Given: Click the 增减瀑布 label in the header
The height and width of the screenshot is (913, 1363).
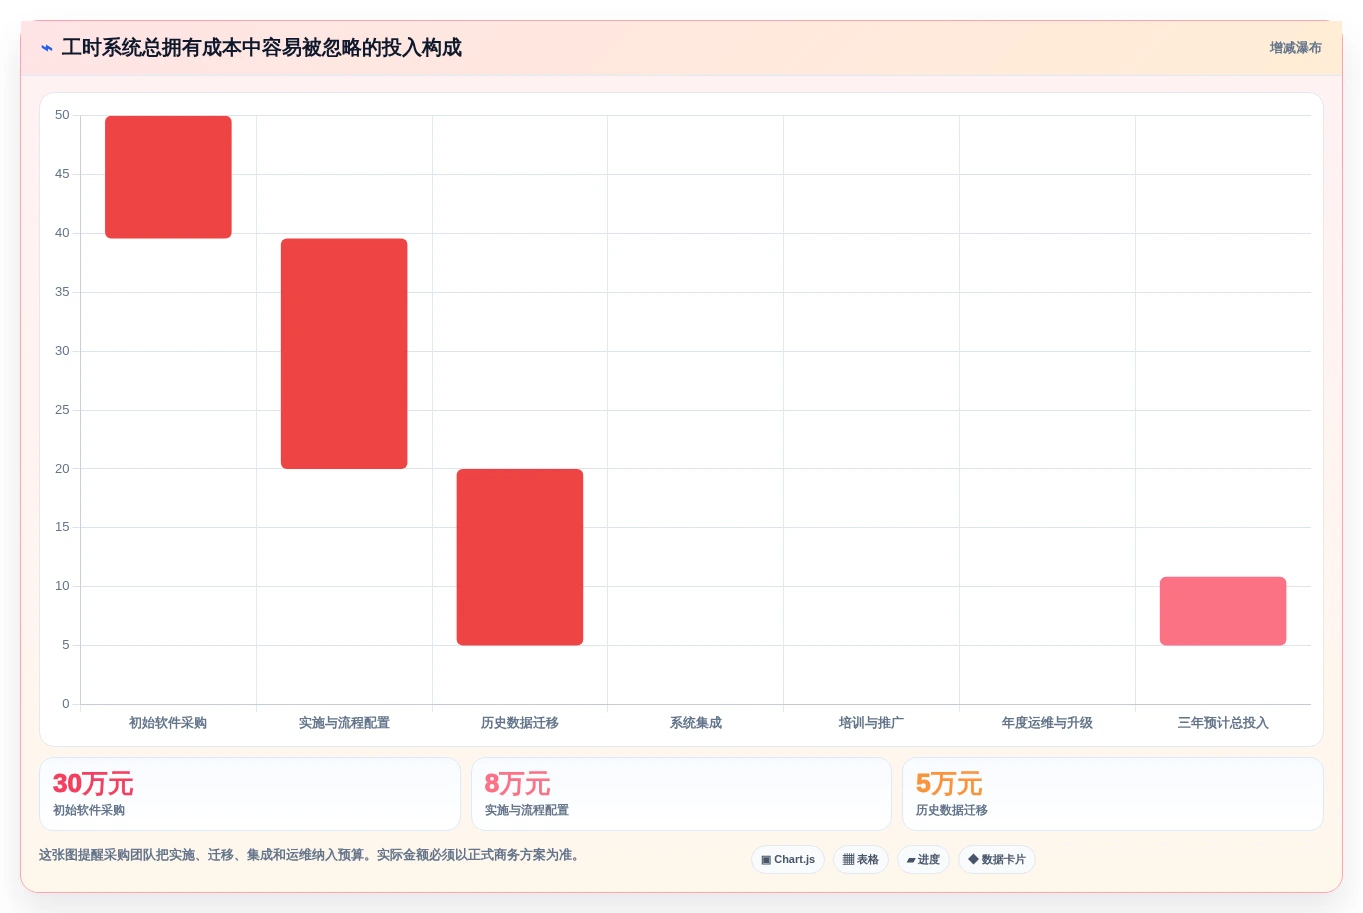Looking at the screenshot, I should click(1295, 48).
